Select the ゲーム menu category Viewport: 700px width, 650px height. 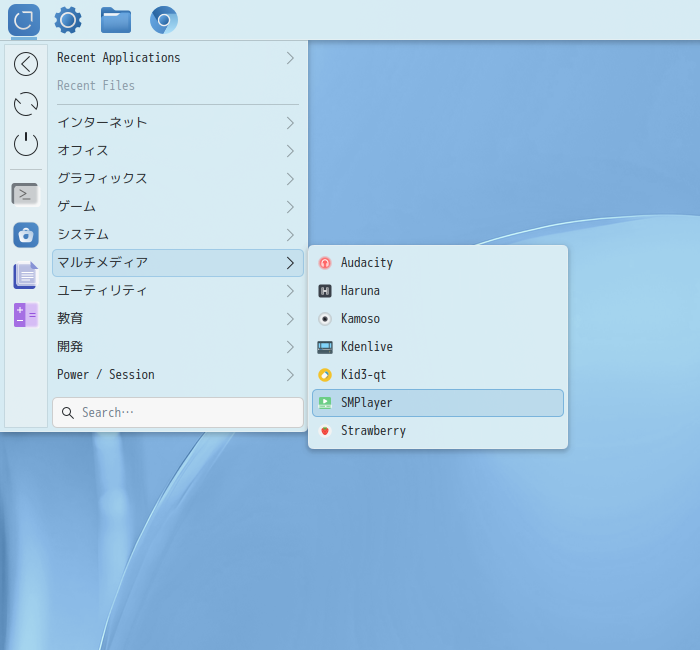77,207
